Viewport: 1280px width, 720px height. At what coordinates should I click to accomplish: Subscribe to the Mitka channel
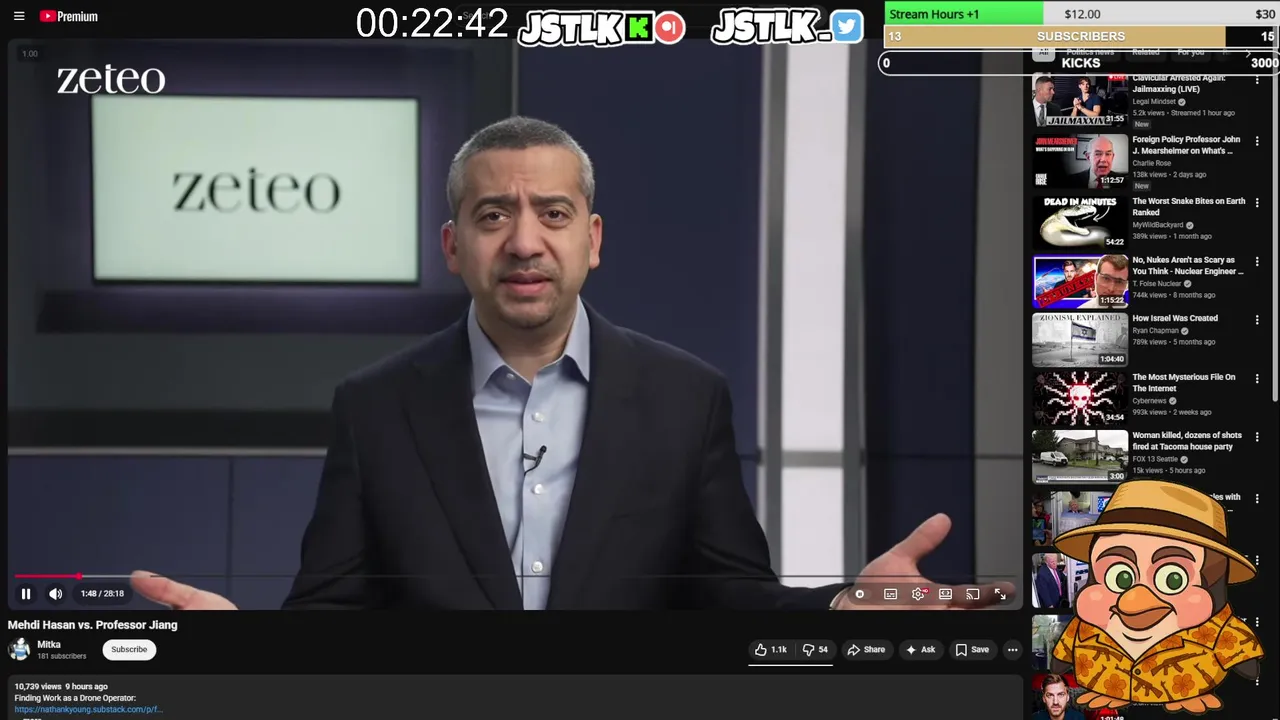pos(129,650)
